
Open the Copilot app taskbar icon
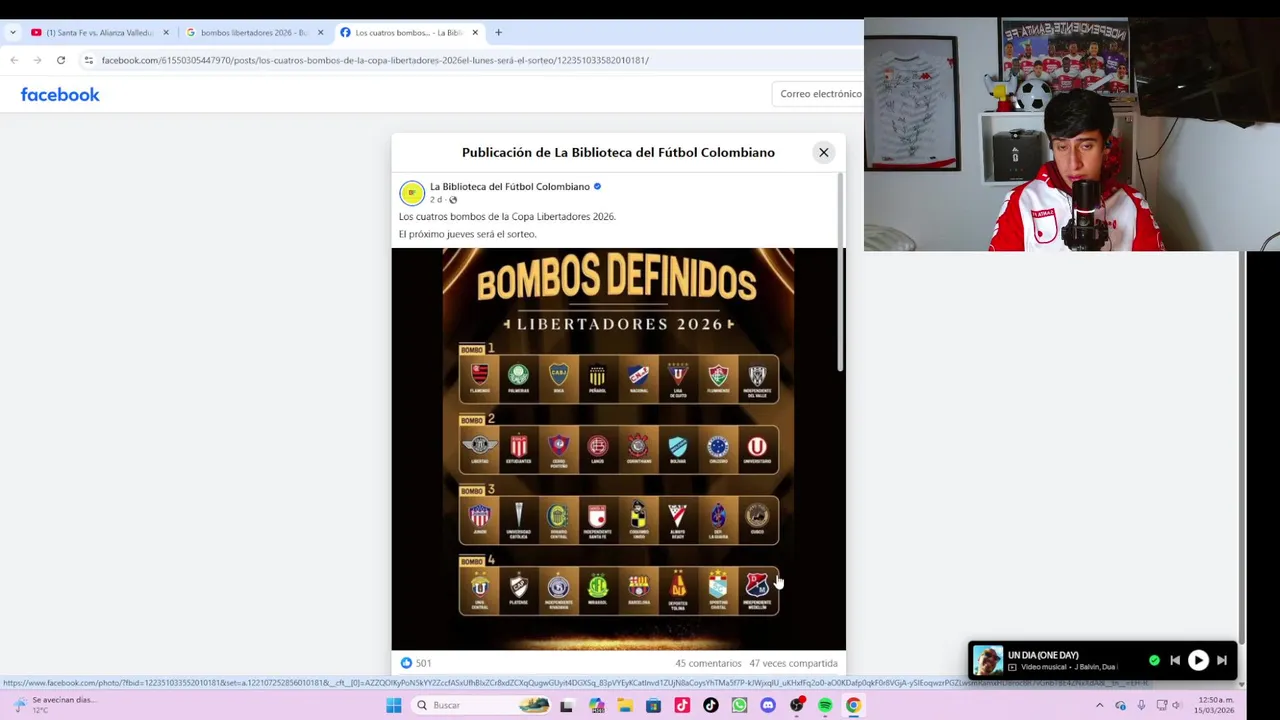coord(597,705)
